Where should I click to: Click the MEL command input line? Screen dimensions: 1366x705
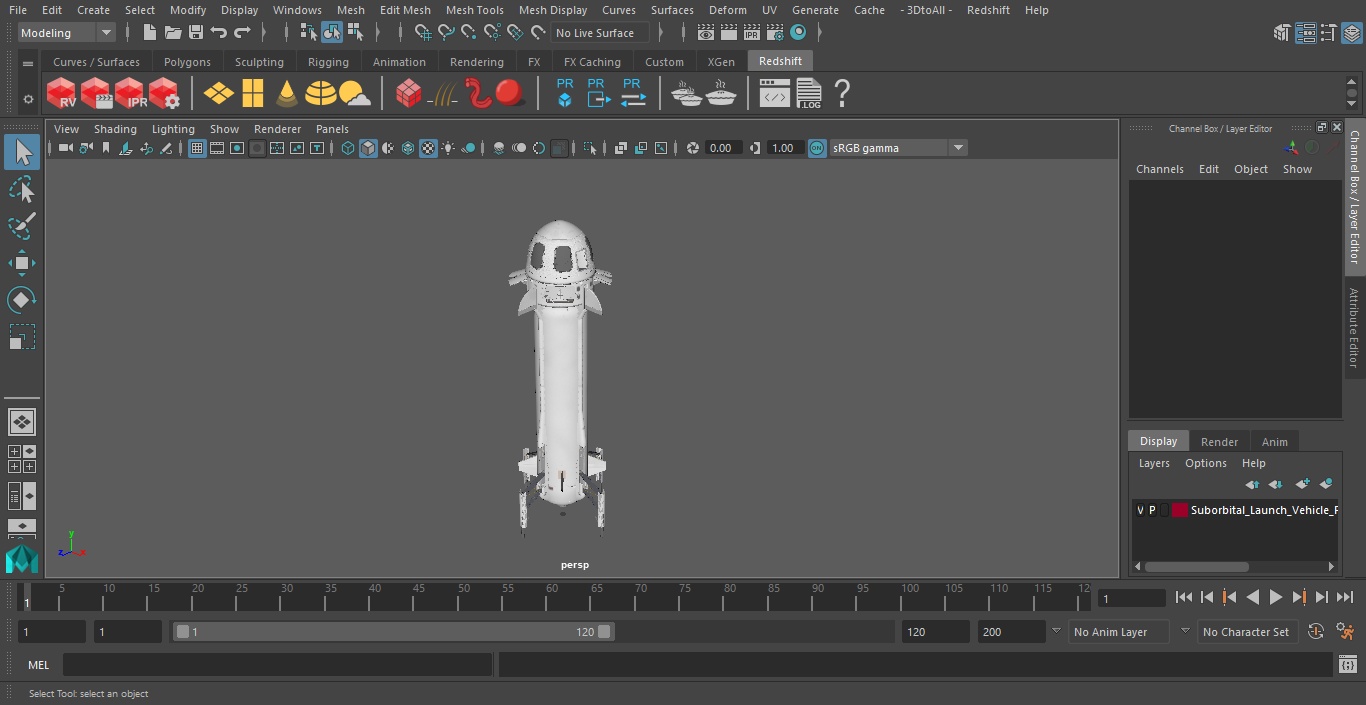click(x=277, y=665)
